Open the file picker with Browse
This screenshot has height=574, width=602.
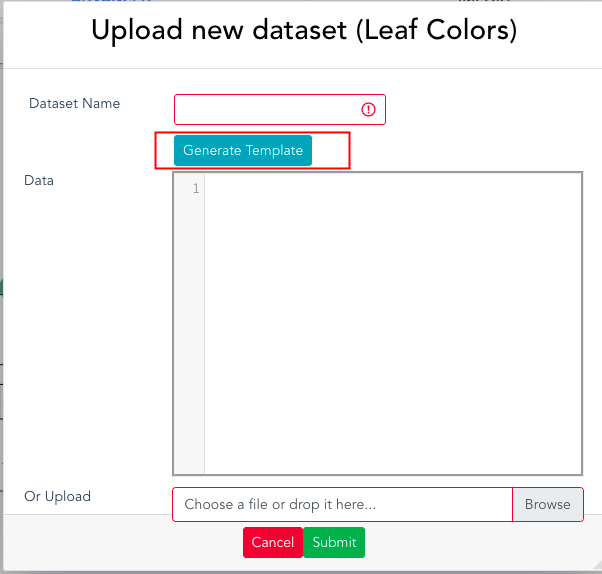click(x=547, y=504)
